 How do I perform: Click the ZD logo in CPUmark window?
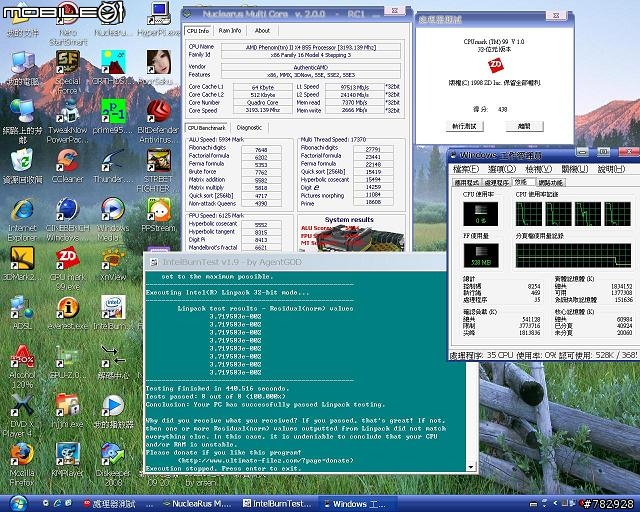496,65
